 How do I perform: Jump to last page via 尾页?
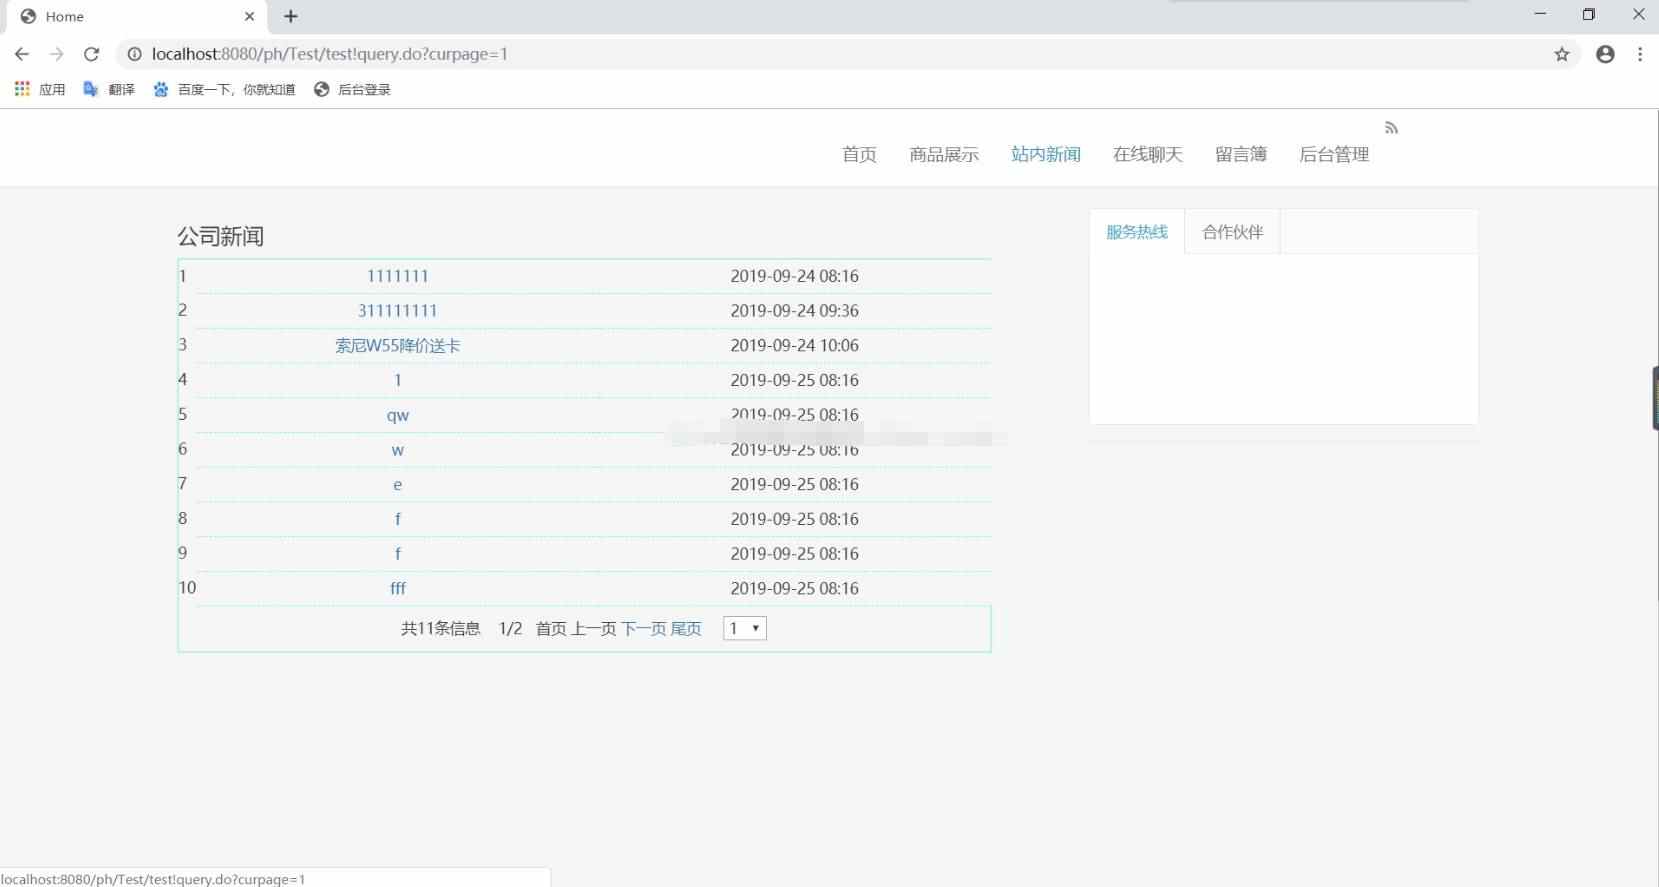click(686, 628)
